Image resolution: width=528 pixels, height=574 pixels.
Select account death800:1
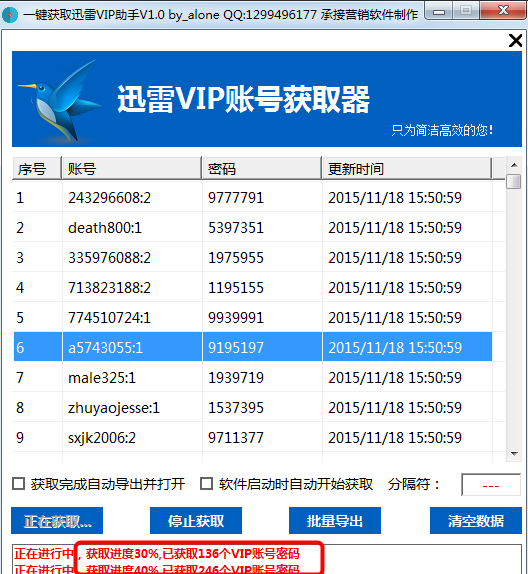pos(105,228)
